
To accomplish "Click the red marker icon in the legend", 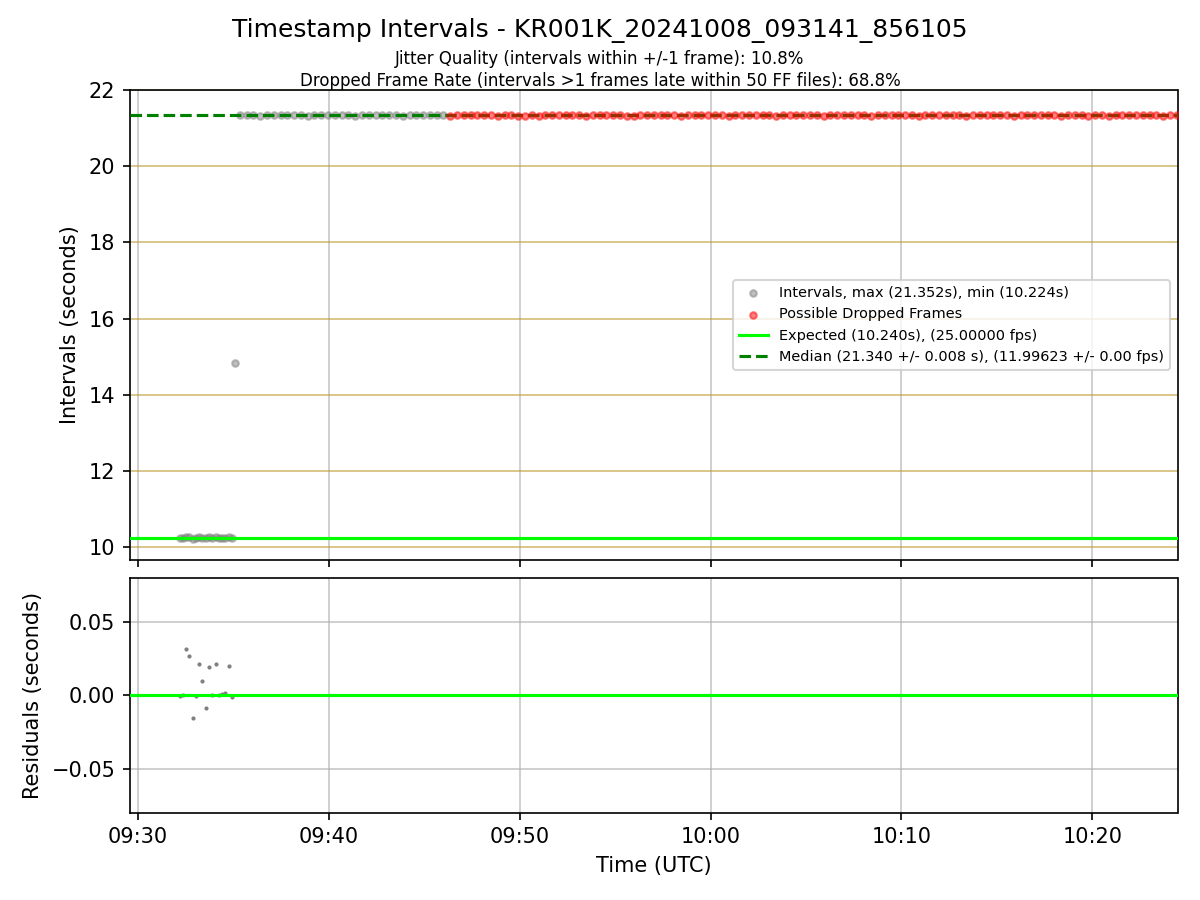I will coord(753,314).
